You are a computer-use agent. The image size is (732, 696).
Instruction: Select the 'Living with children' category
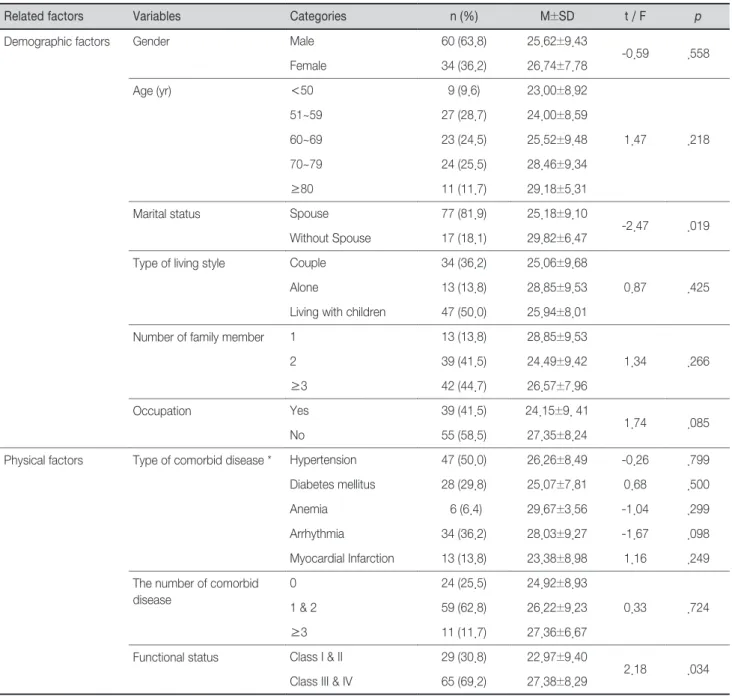pos(338,312)
